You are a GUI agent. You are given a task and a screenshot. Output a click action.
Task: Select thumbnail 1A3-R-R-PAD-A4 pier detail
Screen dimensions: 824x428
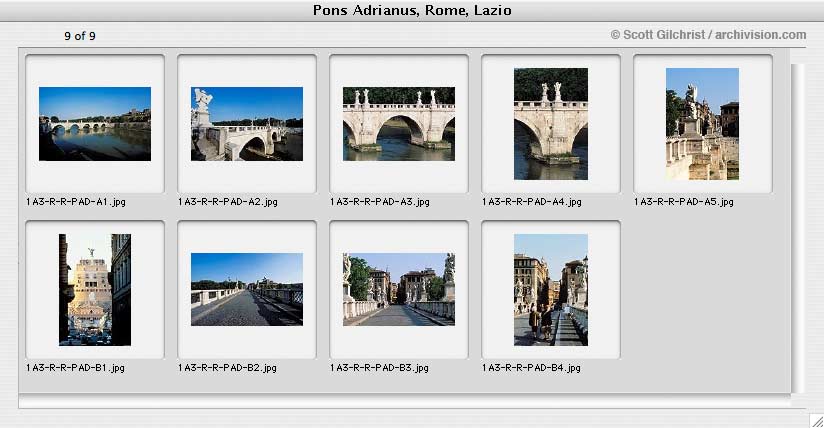tap(551, 124)
